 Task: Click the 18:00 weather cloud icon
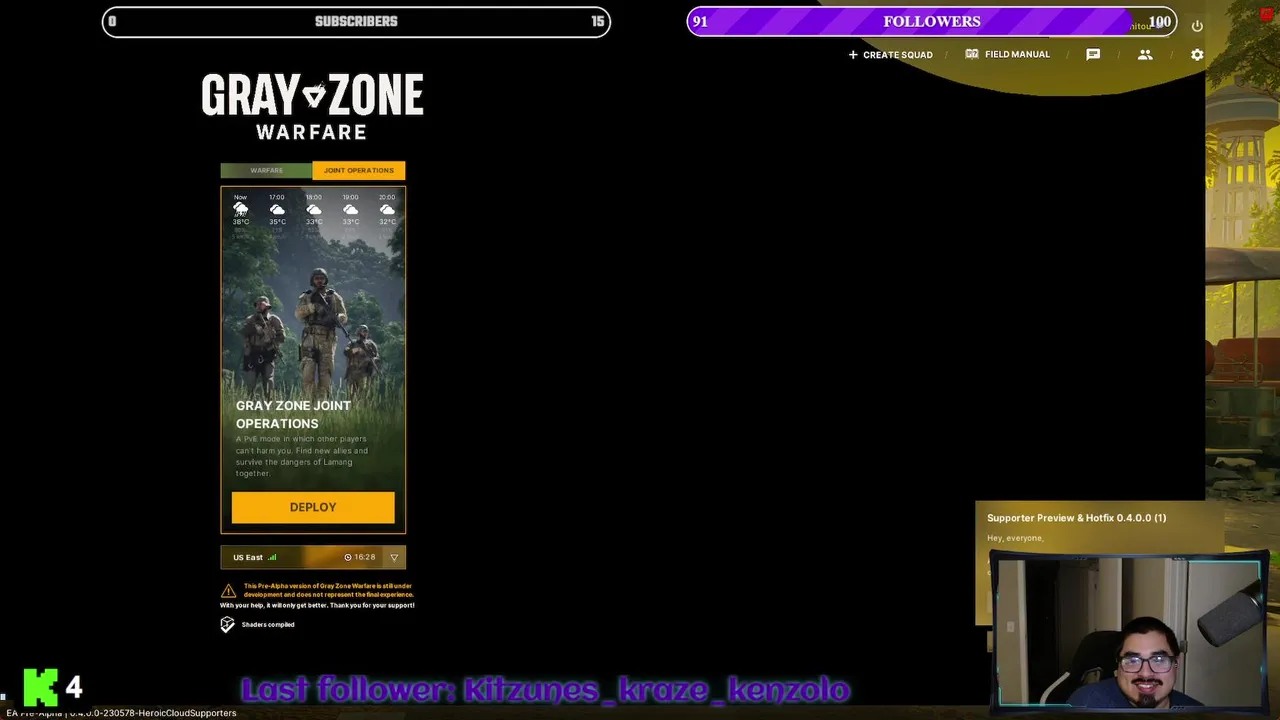point(314,210)
